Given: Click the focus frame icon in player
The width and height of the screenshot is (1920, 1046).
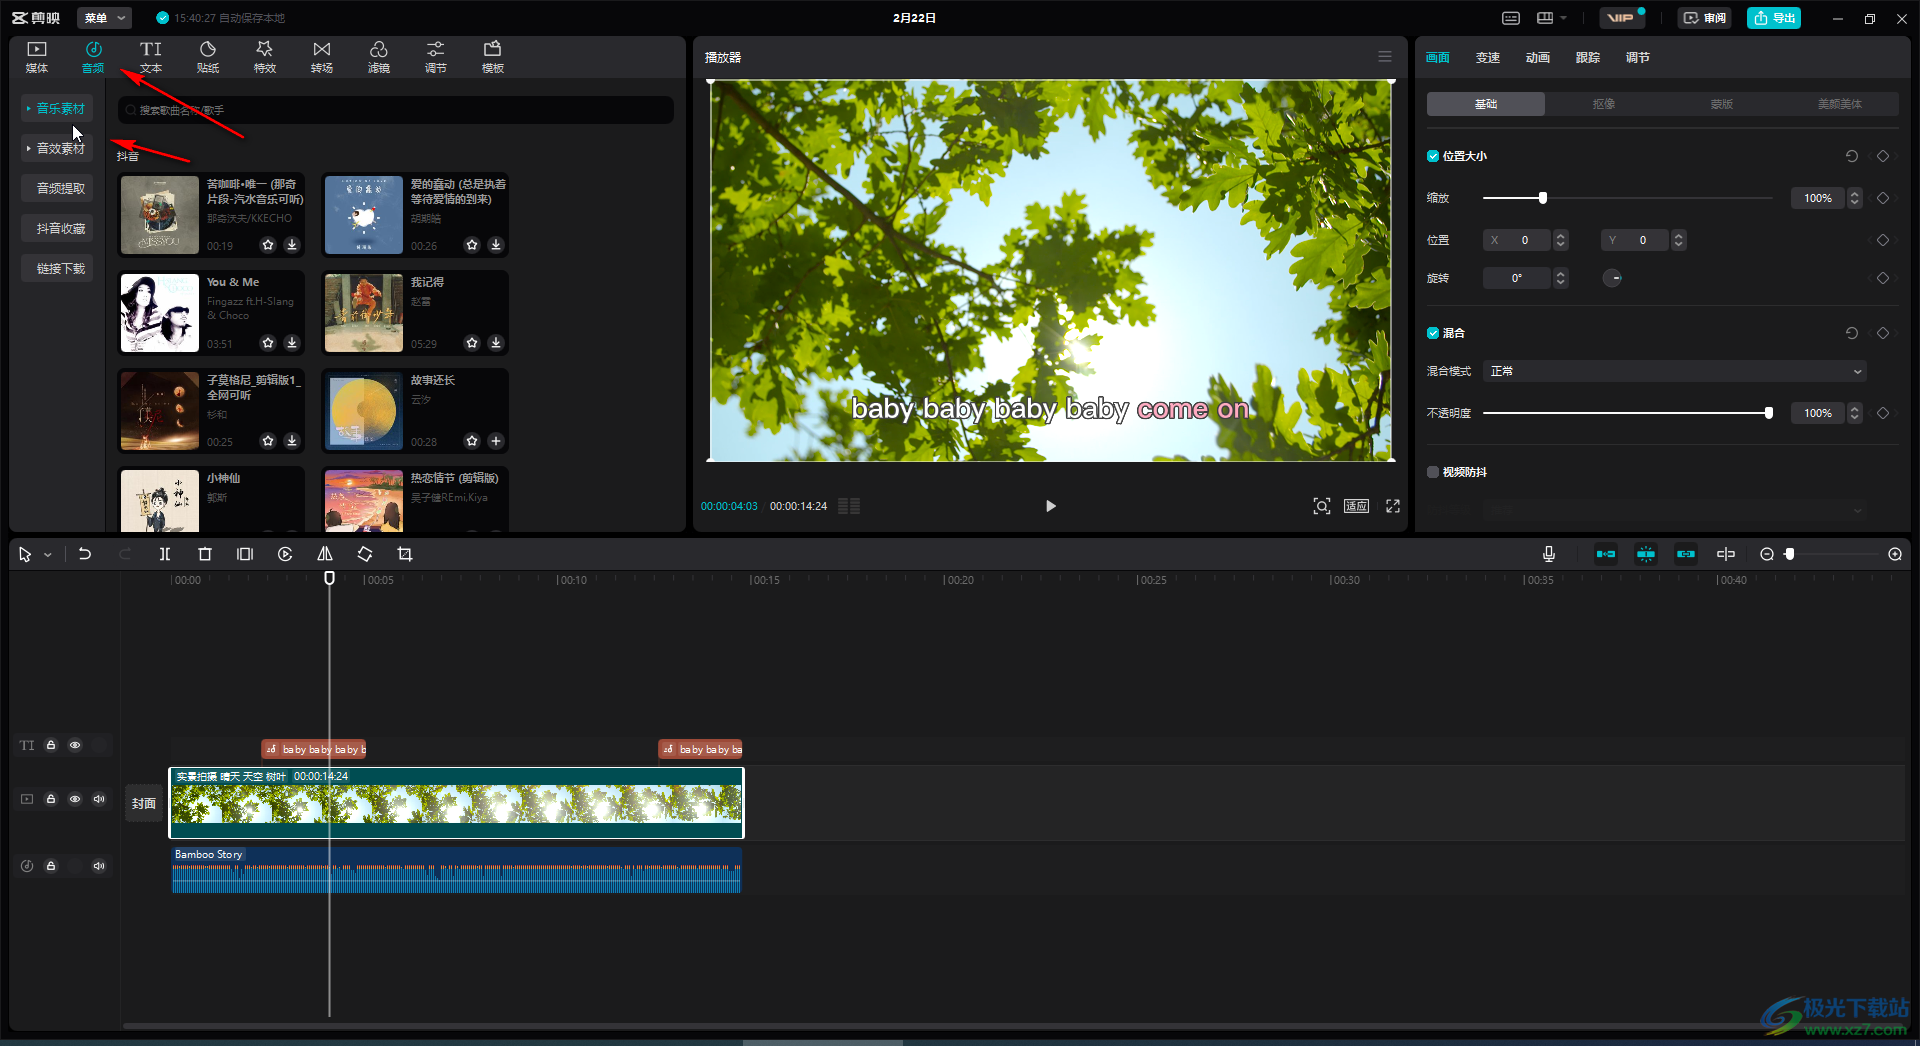Looking at the screenshot, I should (1322, 506).
